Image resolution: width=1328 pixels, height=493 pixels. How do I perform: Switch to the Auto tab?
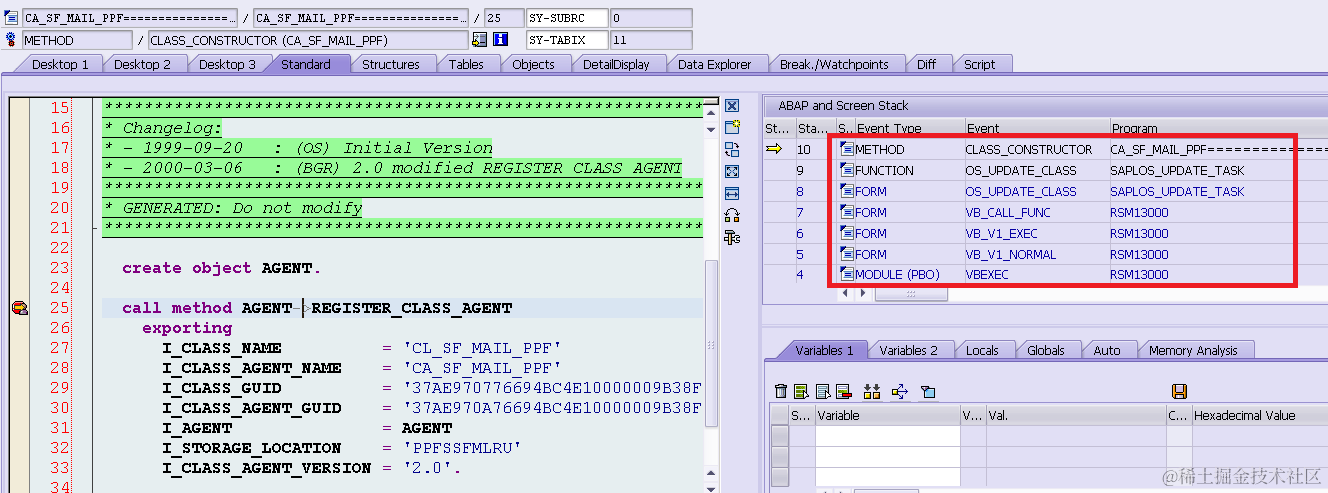pyautogui.click(x=1107, y=350)
